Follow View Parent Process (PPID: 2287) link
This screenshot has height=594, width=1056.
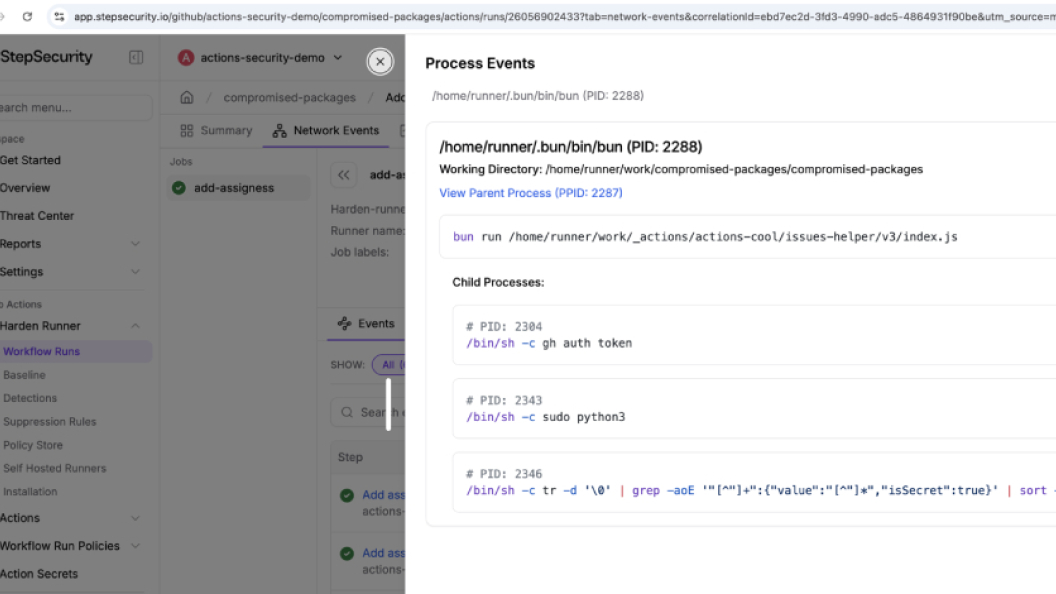pyautogui.click(x=531, y=193)
